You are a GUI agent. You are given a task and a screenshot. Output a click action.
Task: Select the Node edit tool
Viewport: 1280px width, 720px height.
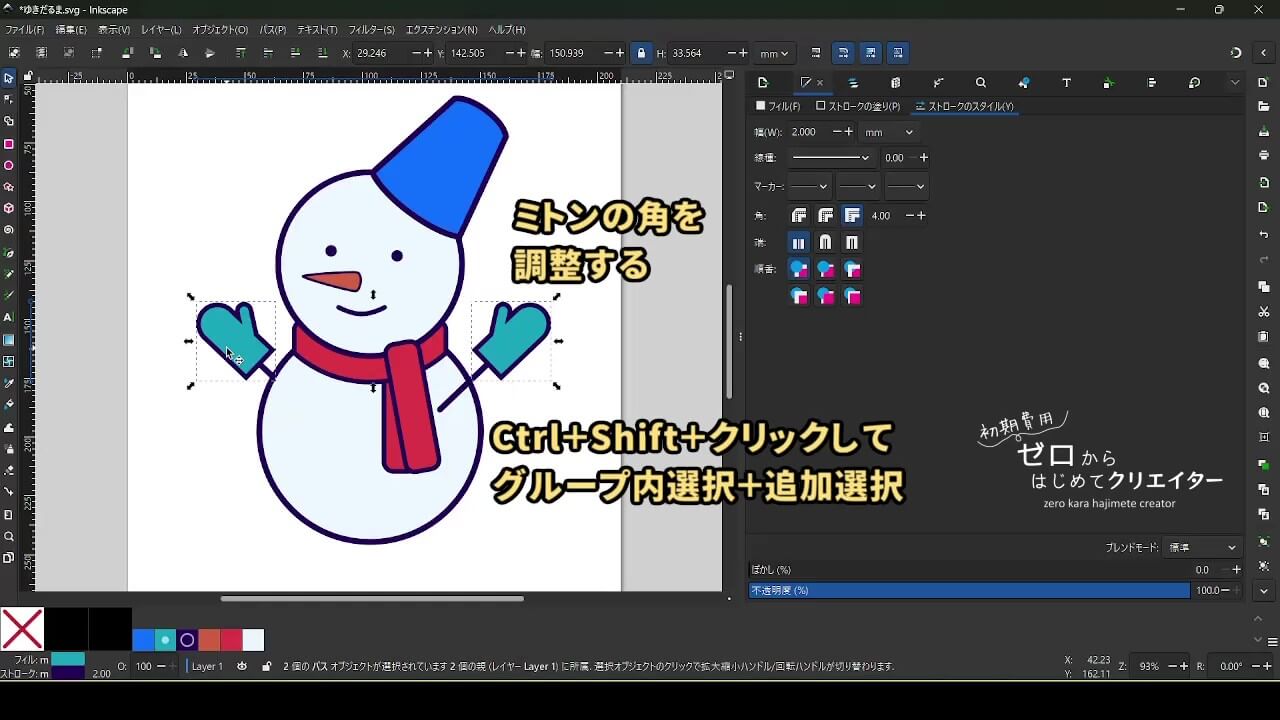tap(9, 99)
